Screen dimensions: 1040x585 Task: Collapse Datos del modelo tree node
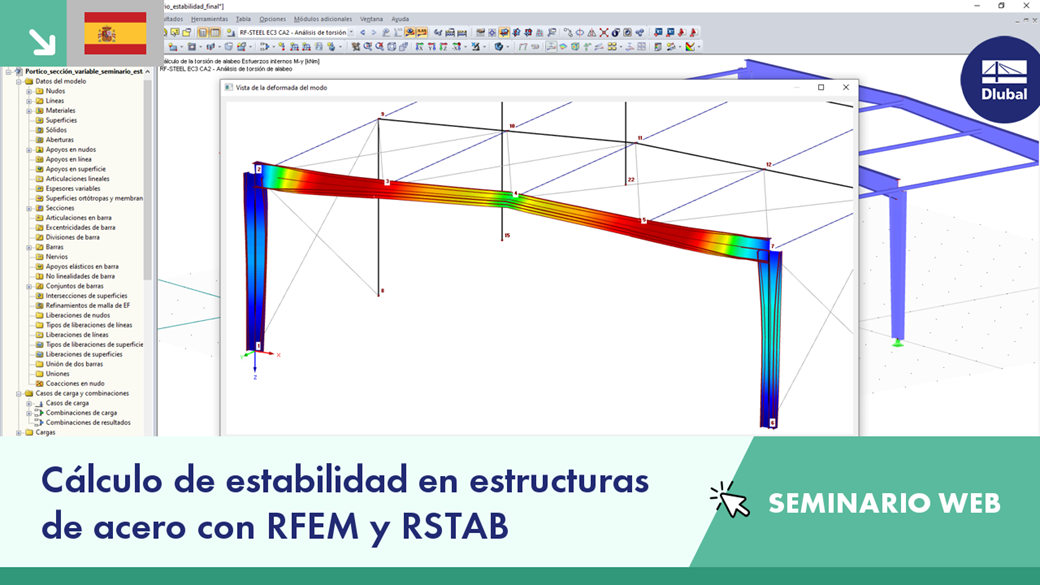(19, 81)
